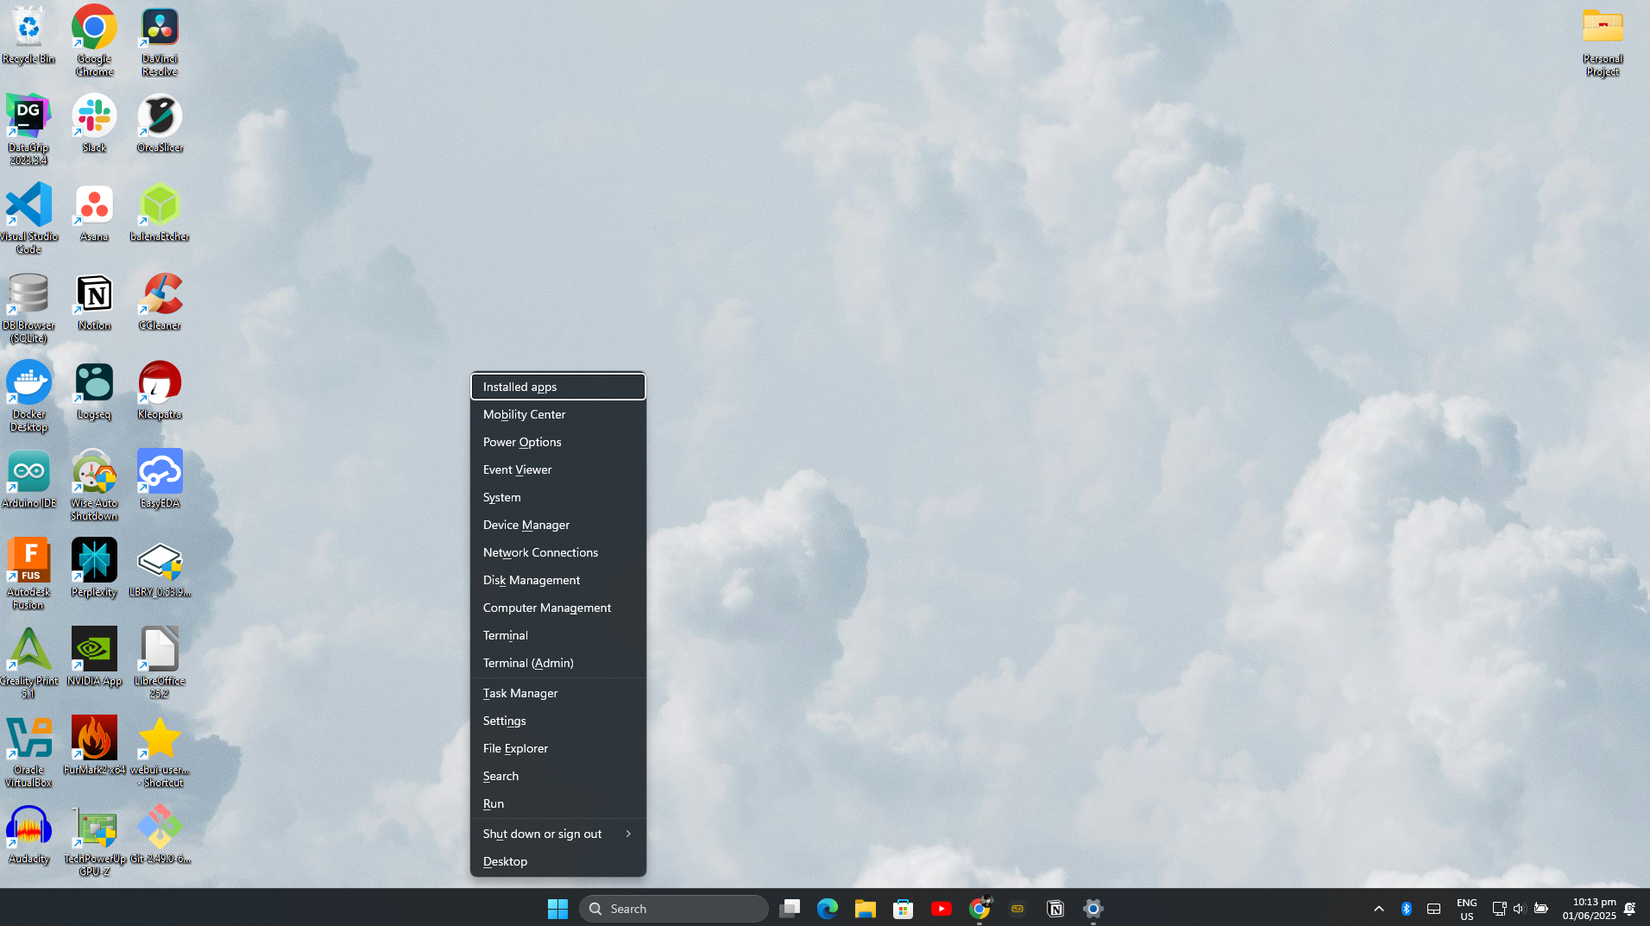This screenshot has width=1650, height=926.
Task: Open EasyEDA
Action: [x=159, y=475]
